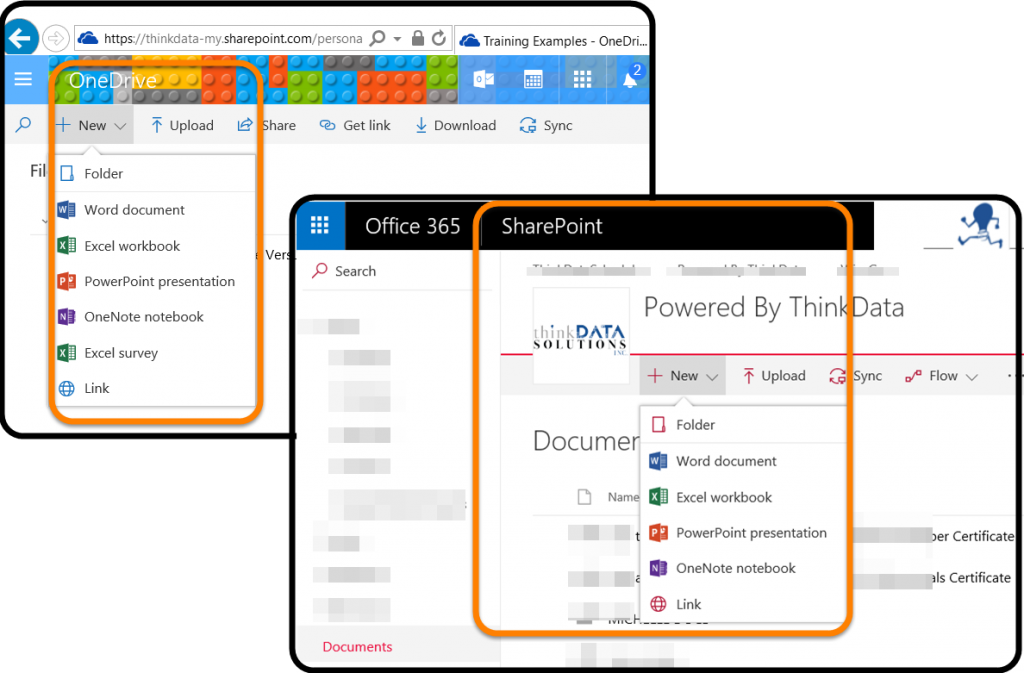Click the browser back arrow button

click(x=21, y=39)
